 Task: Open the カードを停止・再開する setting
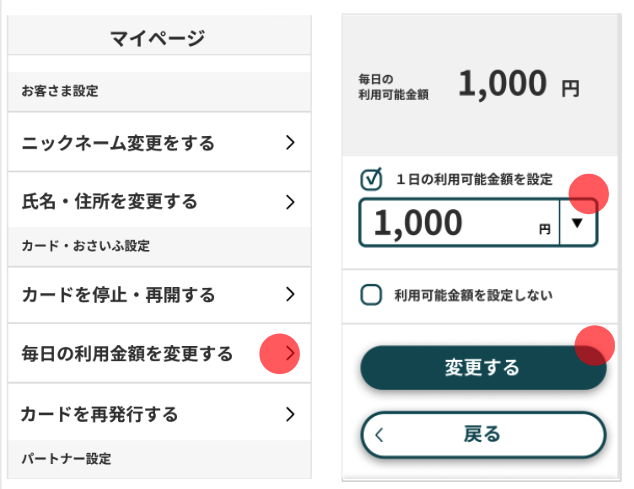(119, 295)
